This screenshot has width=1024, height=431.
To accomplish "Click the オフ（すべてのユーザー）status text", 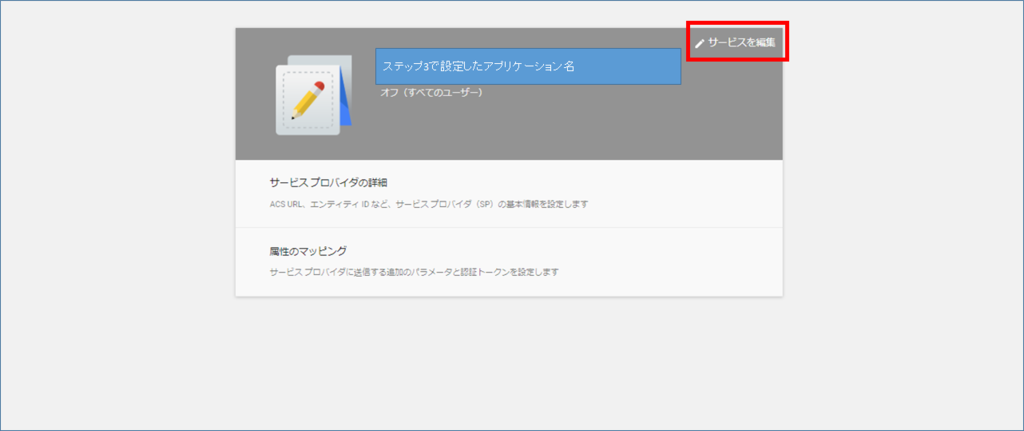I will click(x=432, y=93).
